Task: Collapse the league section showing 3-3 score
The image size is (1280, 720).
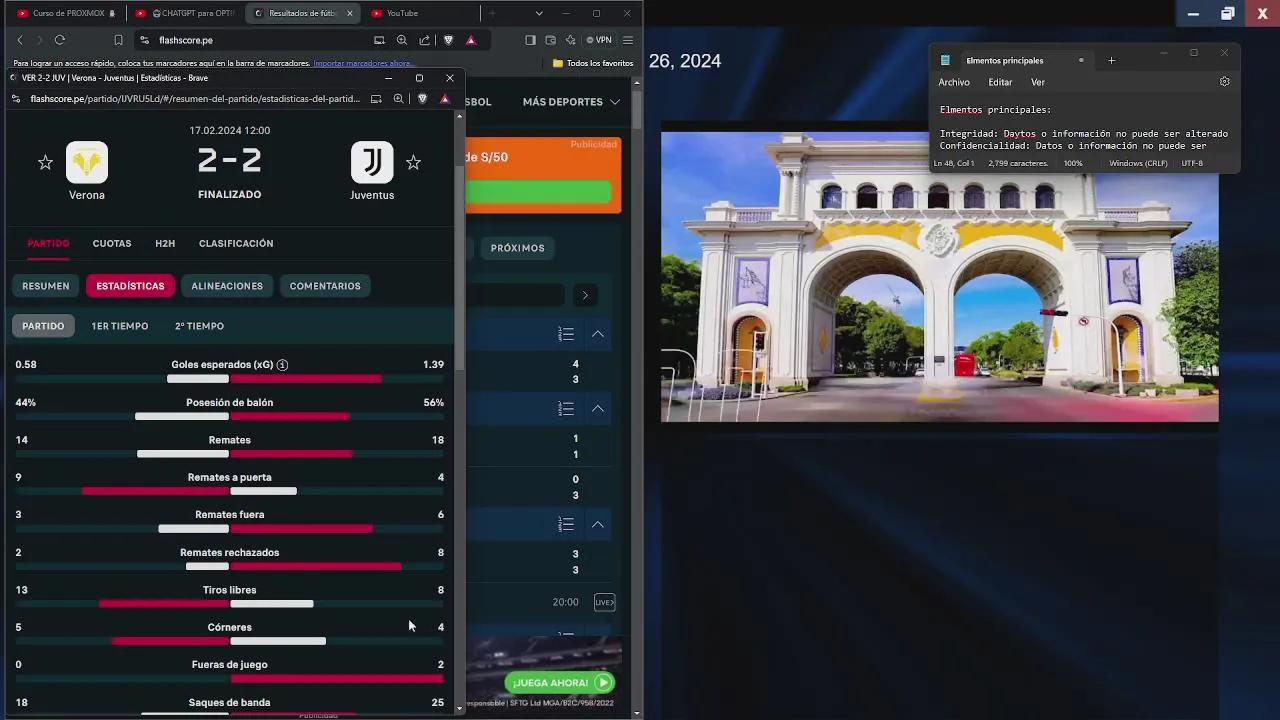Action: click(x=598, y=524)
